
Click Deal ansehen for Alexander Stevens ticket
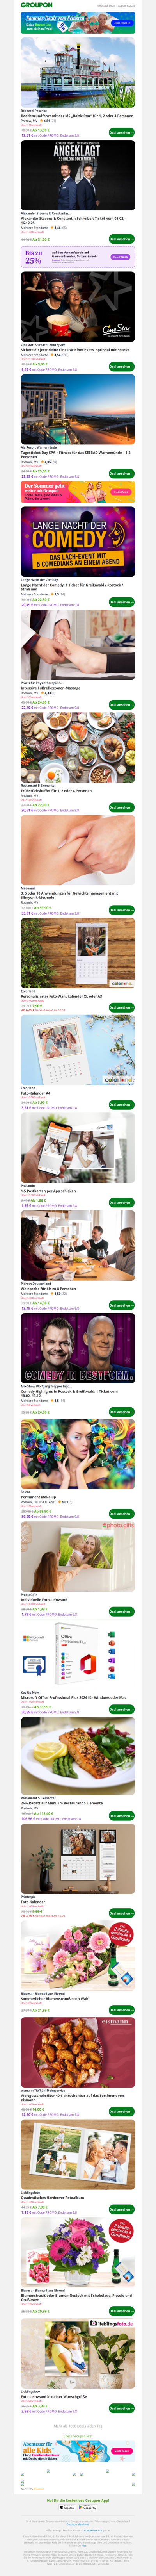point(121,239)
